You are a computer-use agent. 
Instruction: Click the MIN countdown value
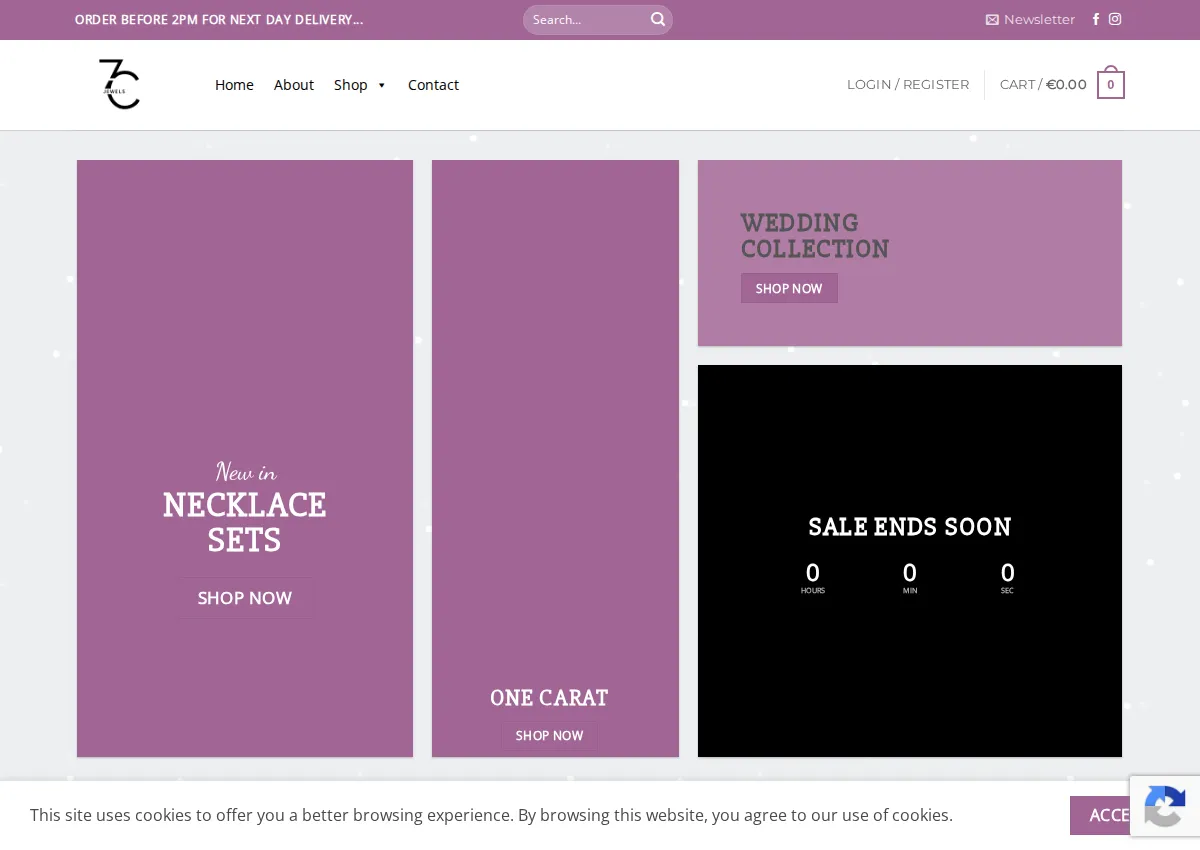click(910, 573)
